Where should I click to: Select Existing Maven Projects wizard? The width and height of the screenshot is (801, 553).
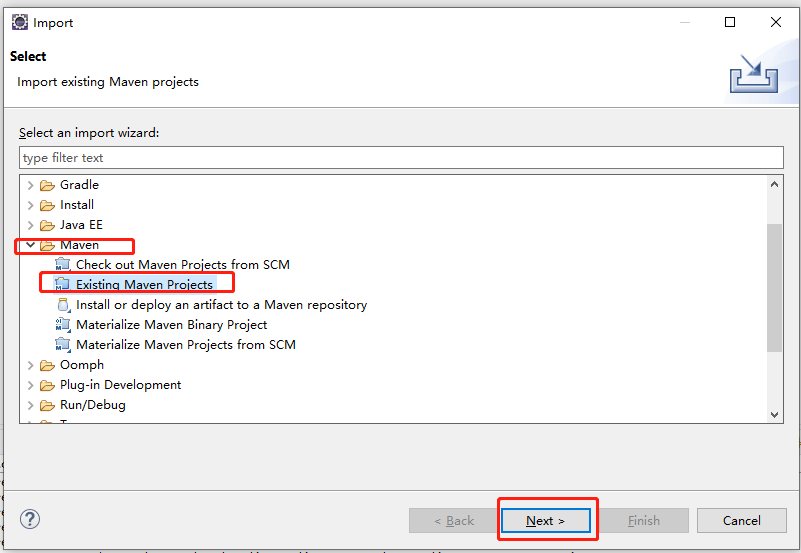pyautogui.click(x=145, y=284)
